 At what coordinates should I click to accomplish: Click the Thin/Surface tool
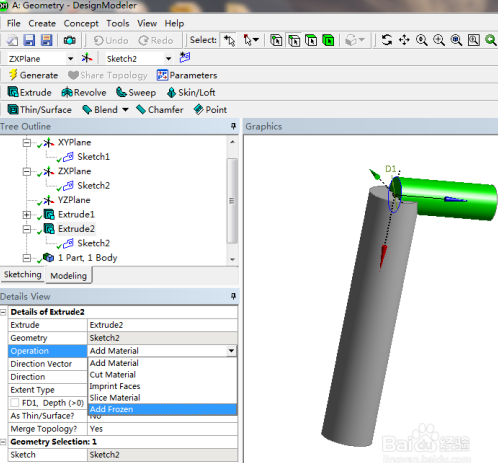pyautogui.click(x=39, y=110)
